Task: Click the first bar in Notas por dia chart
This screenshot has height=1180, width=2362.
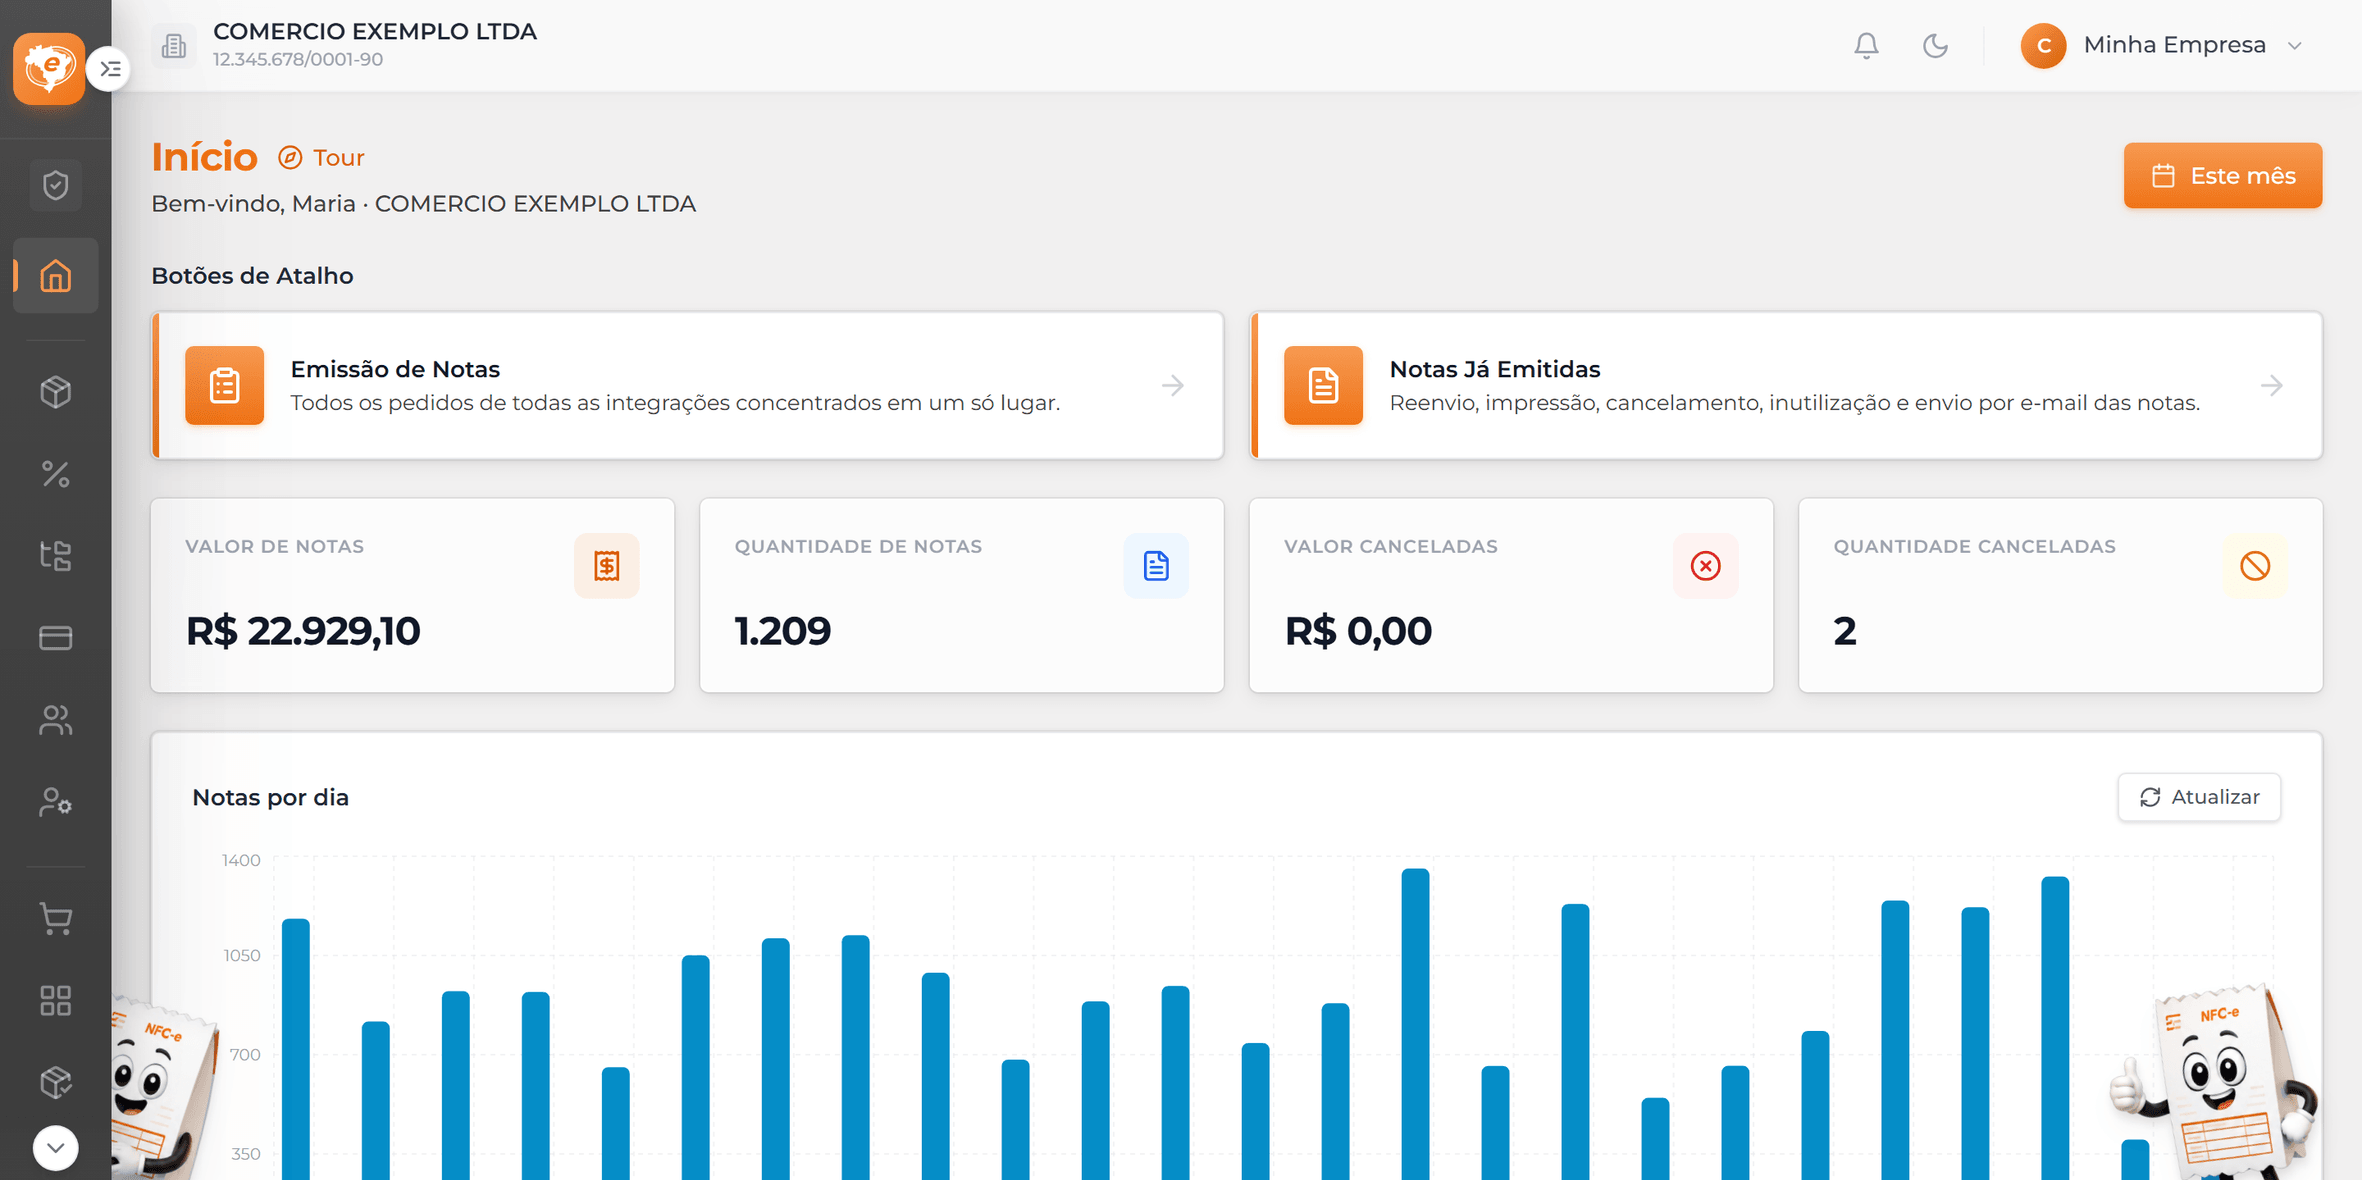Action: (296, 1049)
